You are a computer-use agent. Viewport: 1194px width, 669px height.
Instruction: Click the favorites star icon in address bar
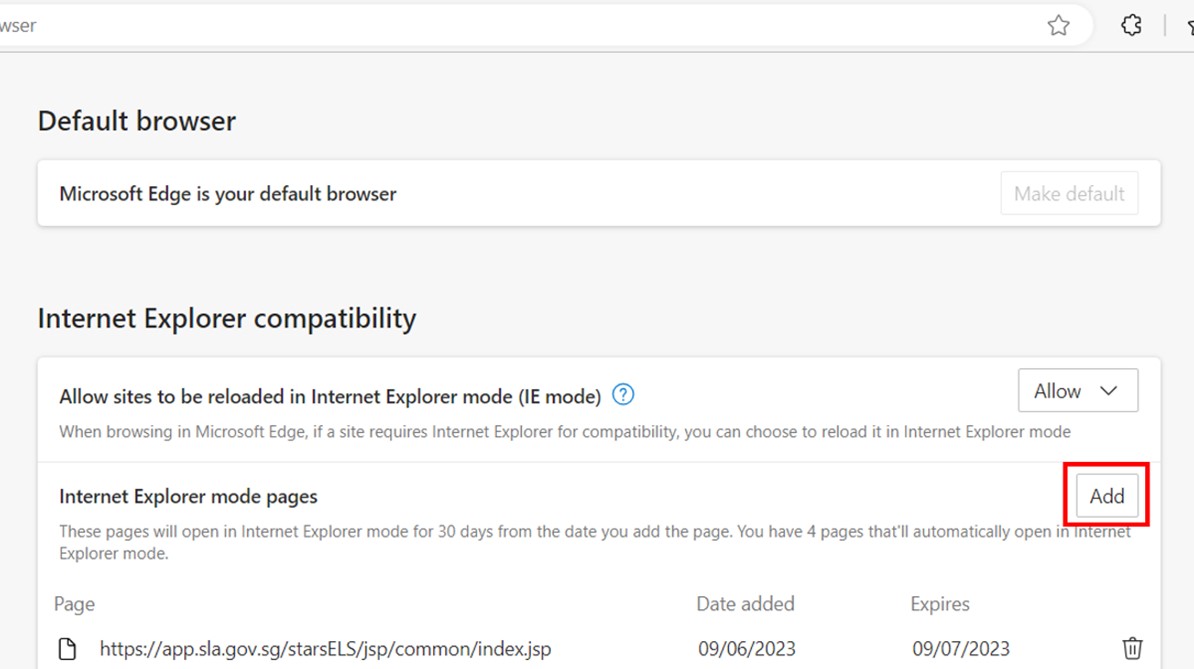pyautogui.click(x=1058, y=26)
